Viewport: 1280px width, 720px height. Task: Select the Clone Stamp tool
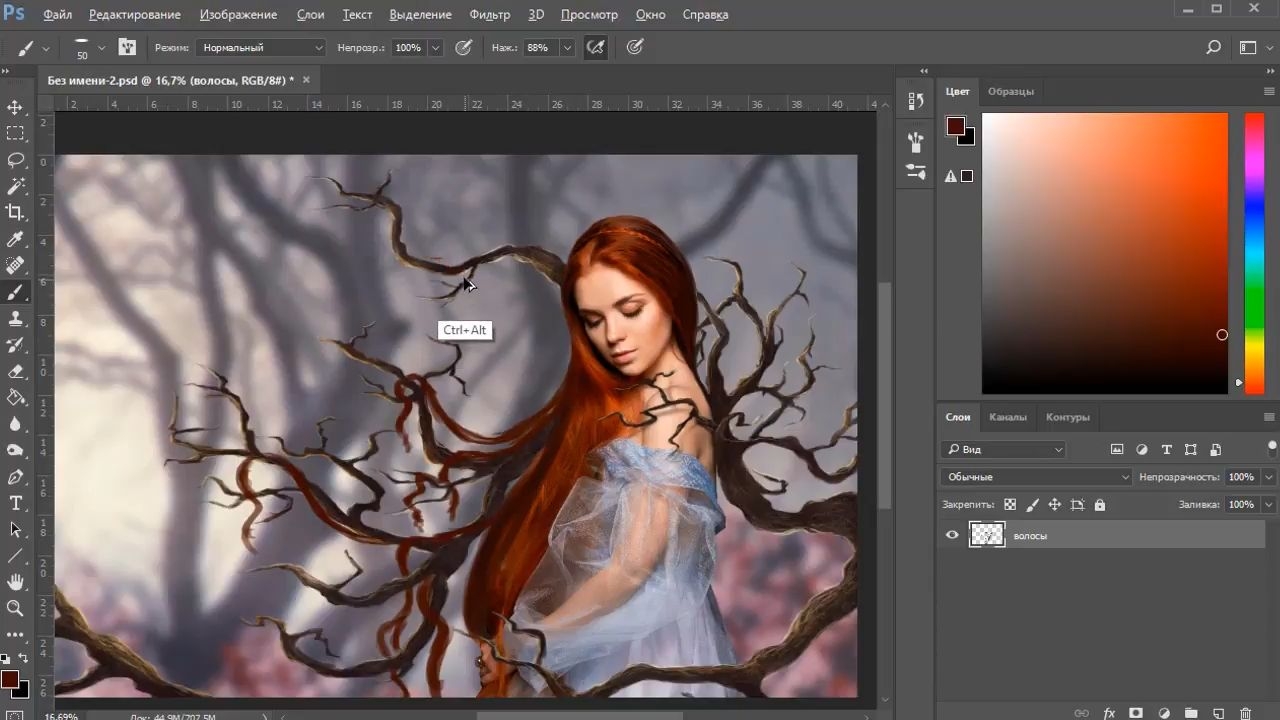pos(15,318)
